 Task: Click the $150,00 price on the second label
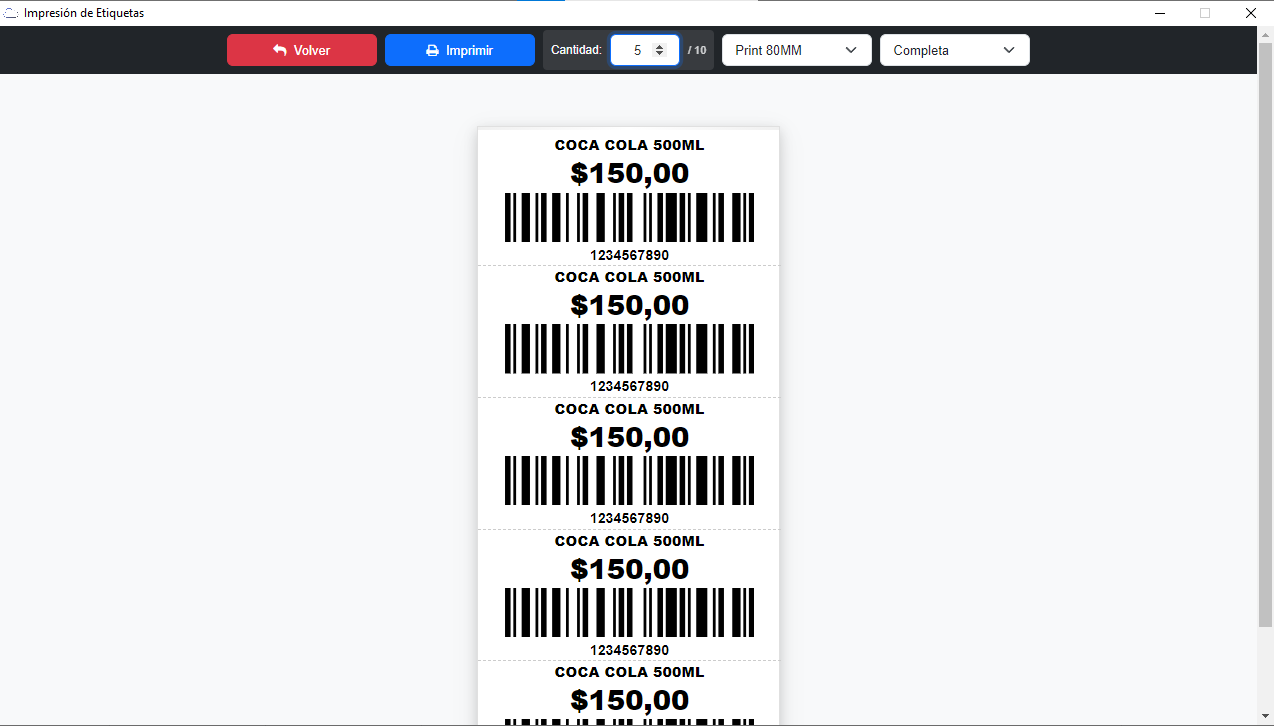pyautogui.click(x=628, y=305)
